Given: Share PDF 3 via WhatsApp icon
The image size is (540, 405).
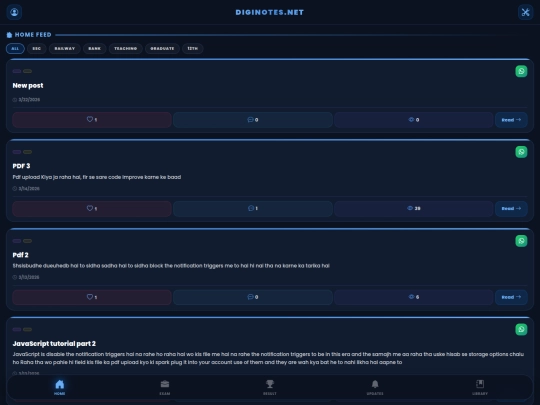Looking at the screenshot, I should pyautogui.click(x=521, y=152).
